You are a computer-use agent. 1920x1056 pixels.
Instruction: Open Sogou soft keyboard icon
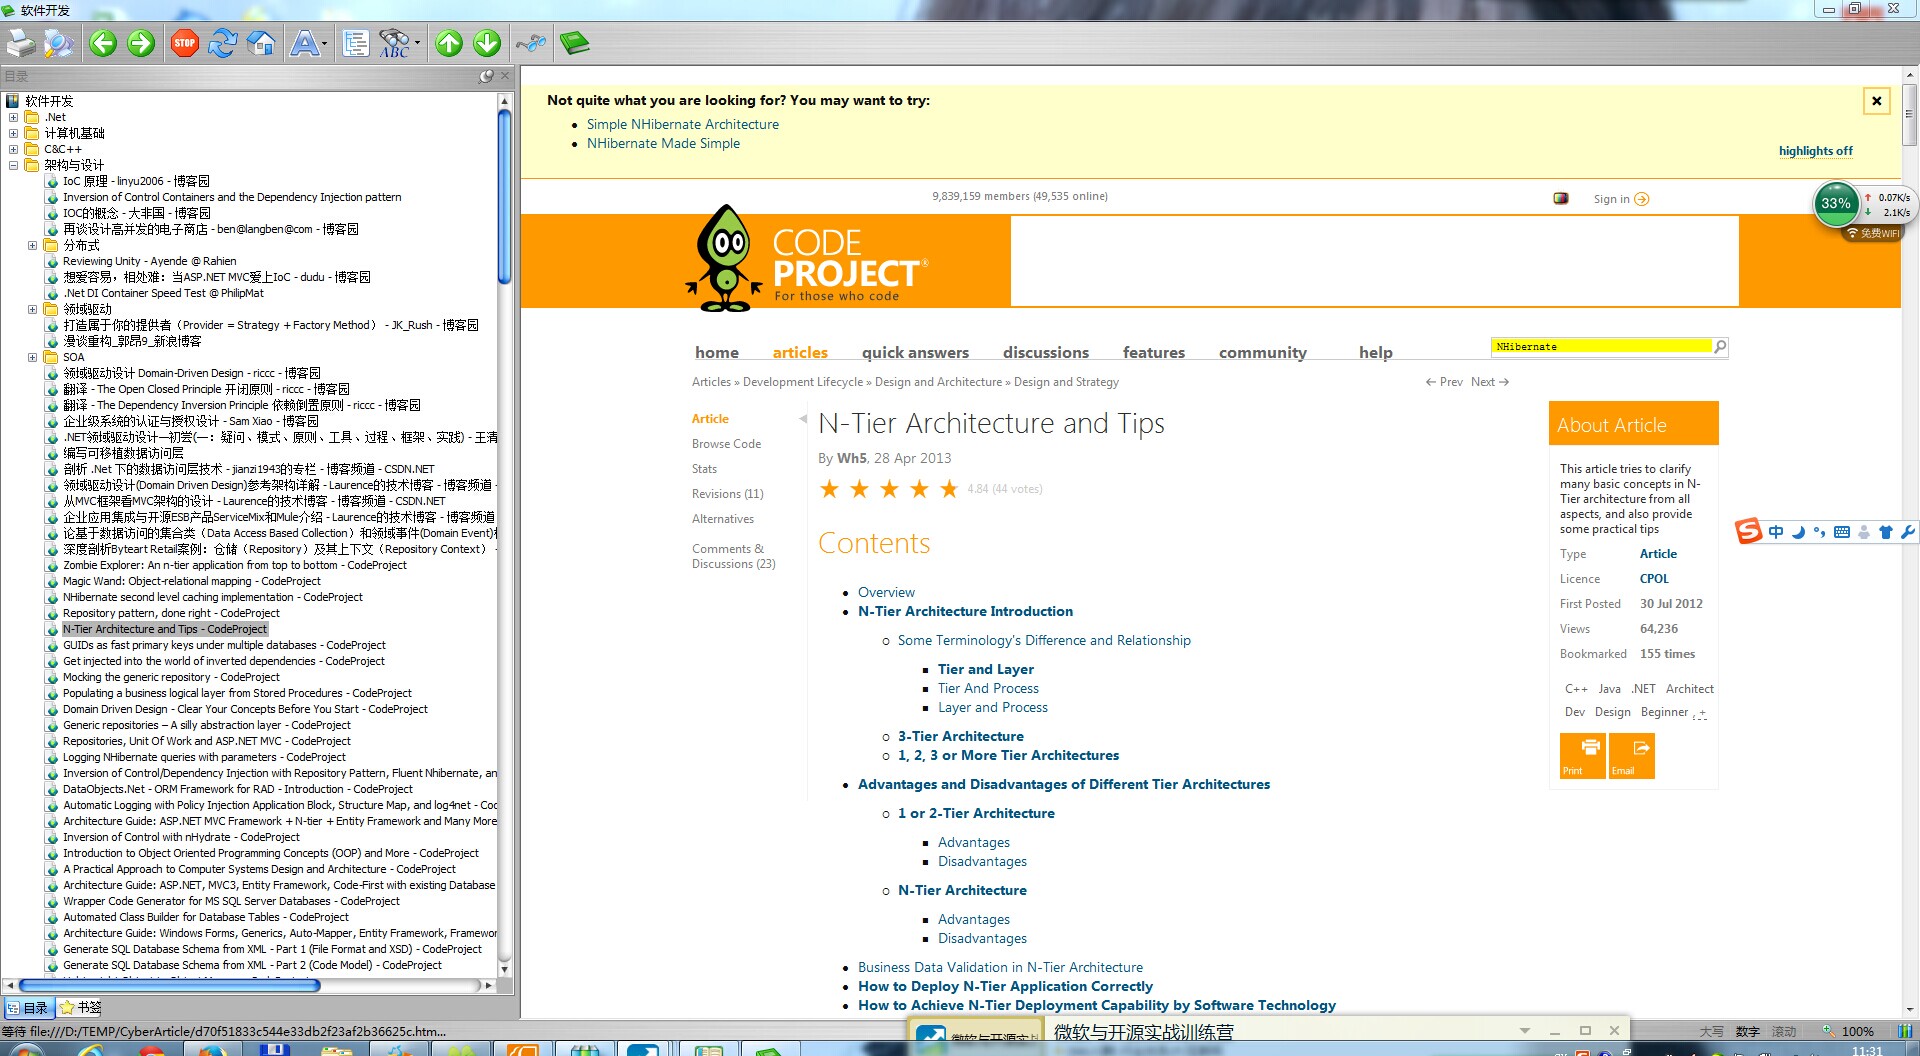click(1842, 532)
